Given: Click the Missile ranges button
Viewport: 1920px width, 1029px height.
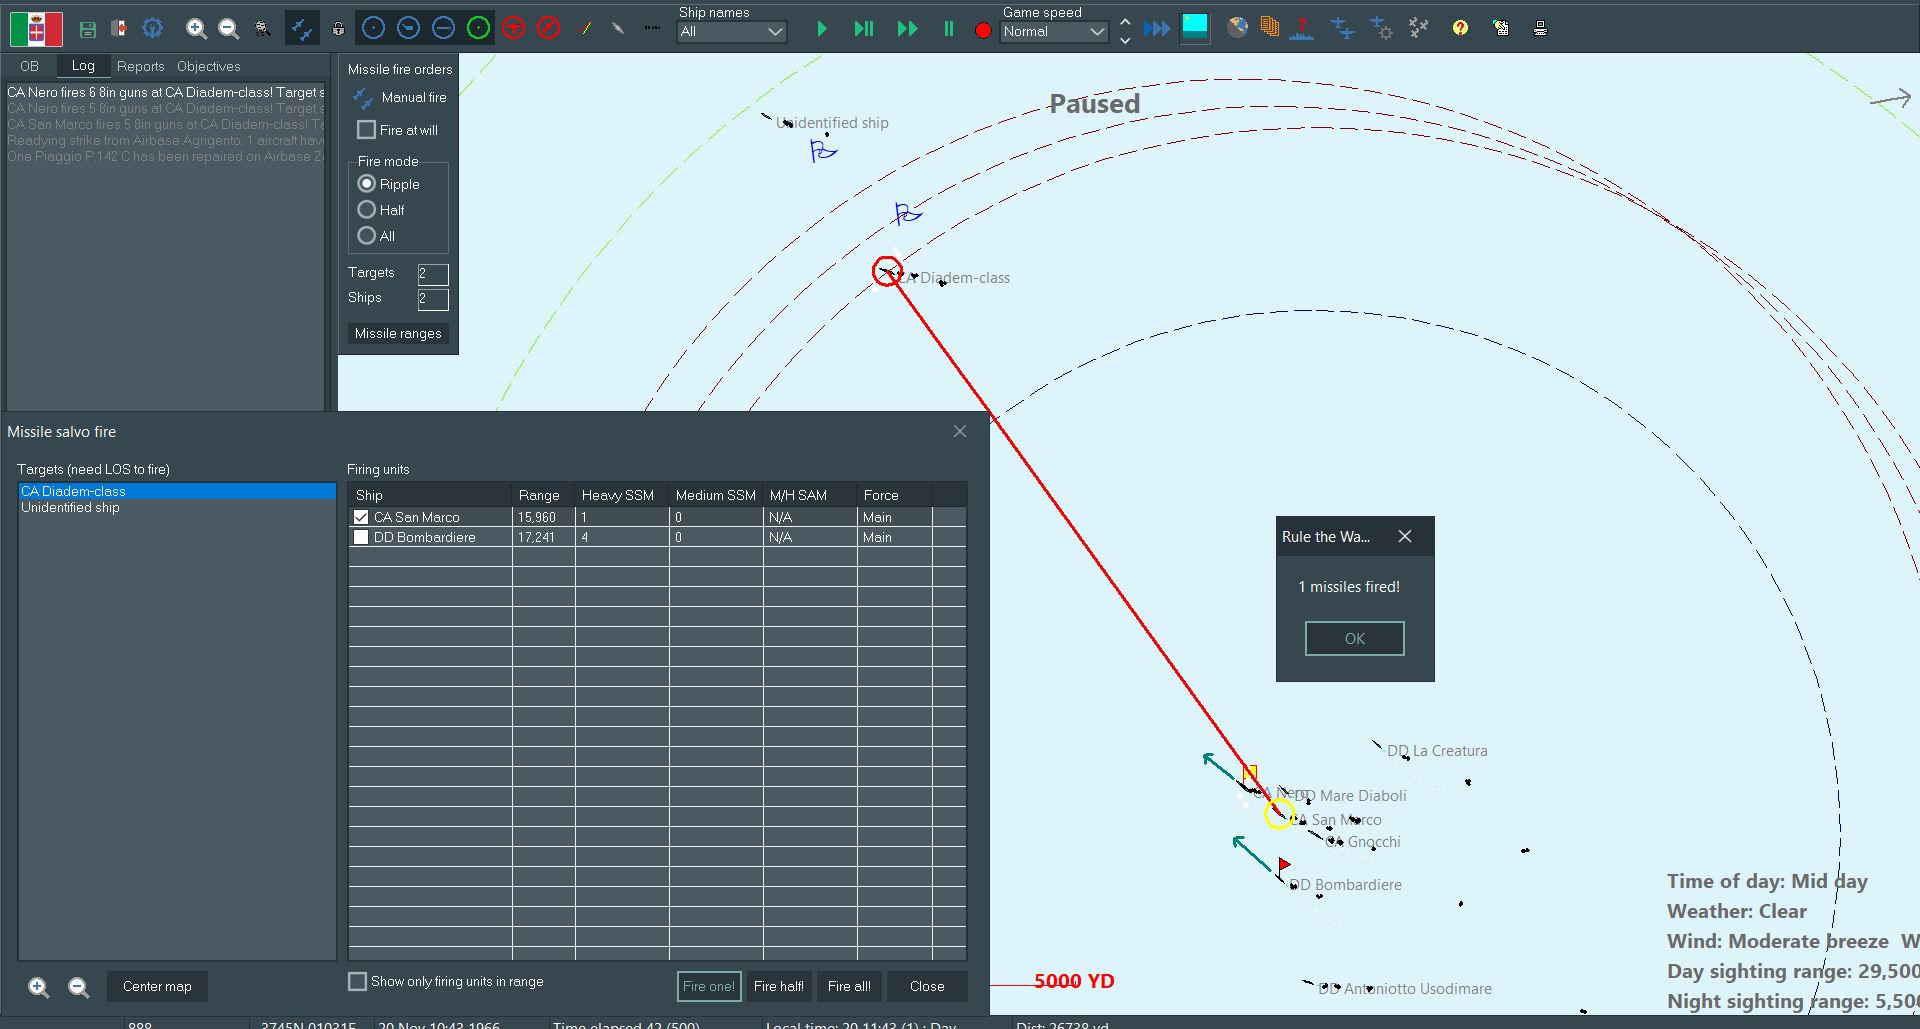Looking at the screenshot, I should (398, 333).
